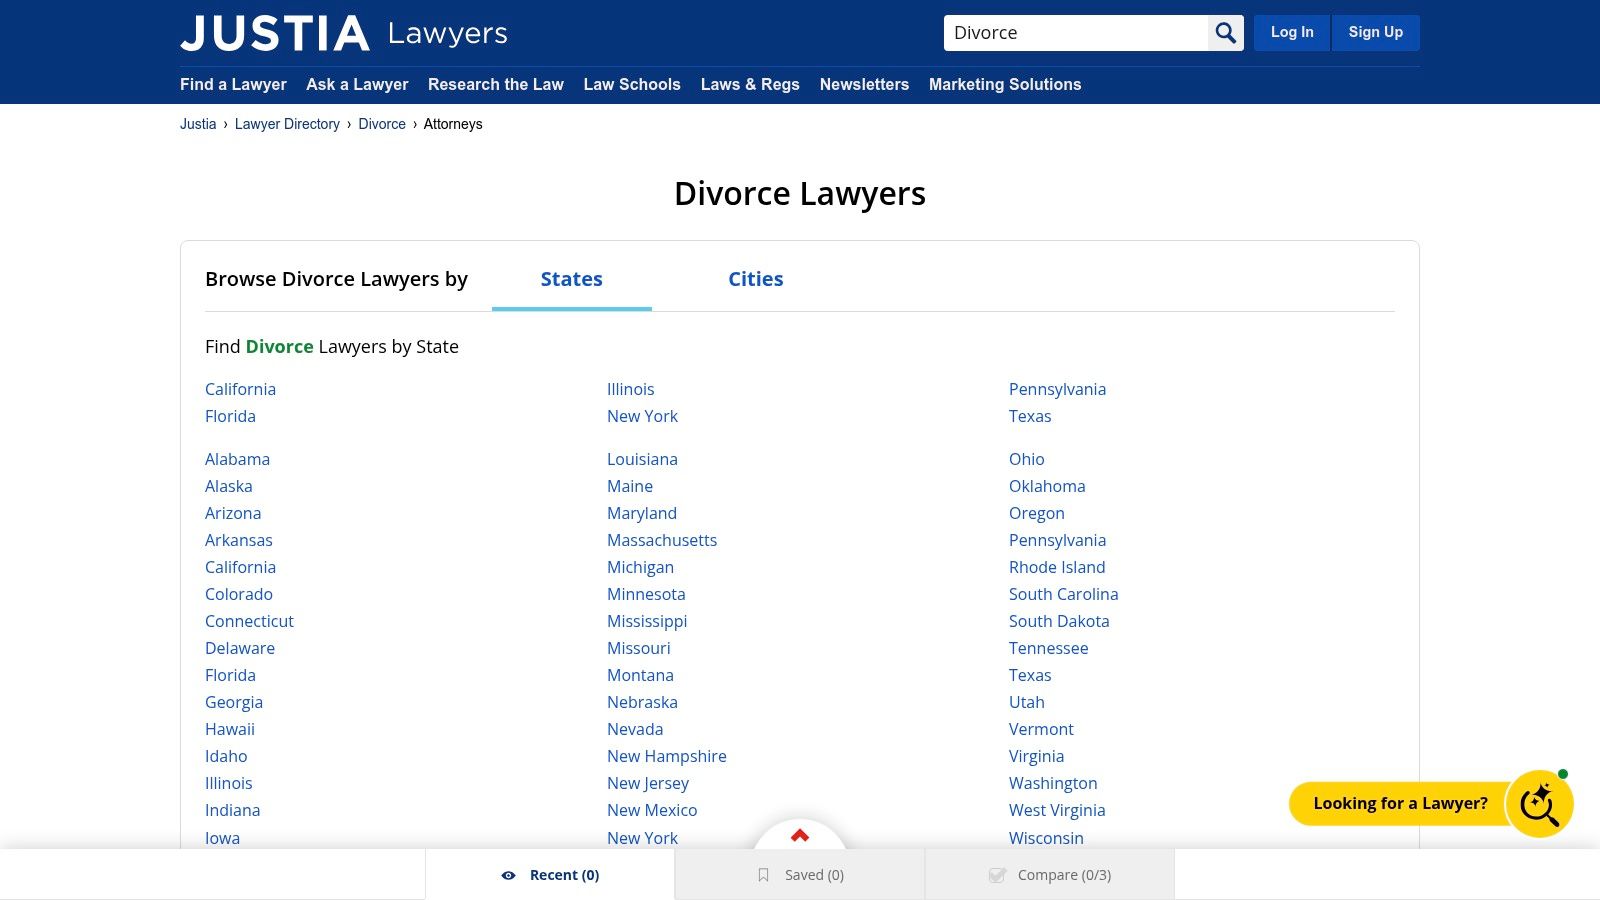Click the red collapse arrow above bottom bar
The width and height of the screenshot is (1600, 900).
coord(800,836)
